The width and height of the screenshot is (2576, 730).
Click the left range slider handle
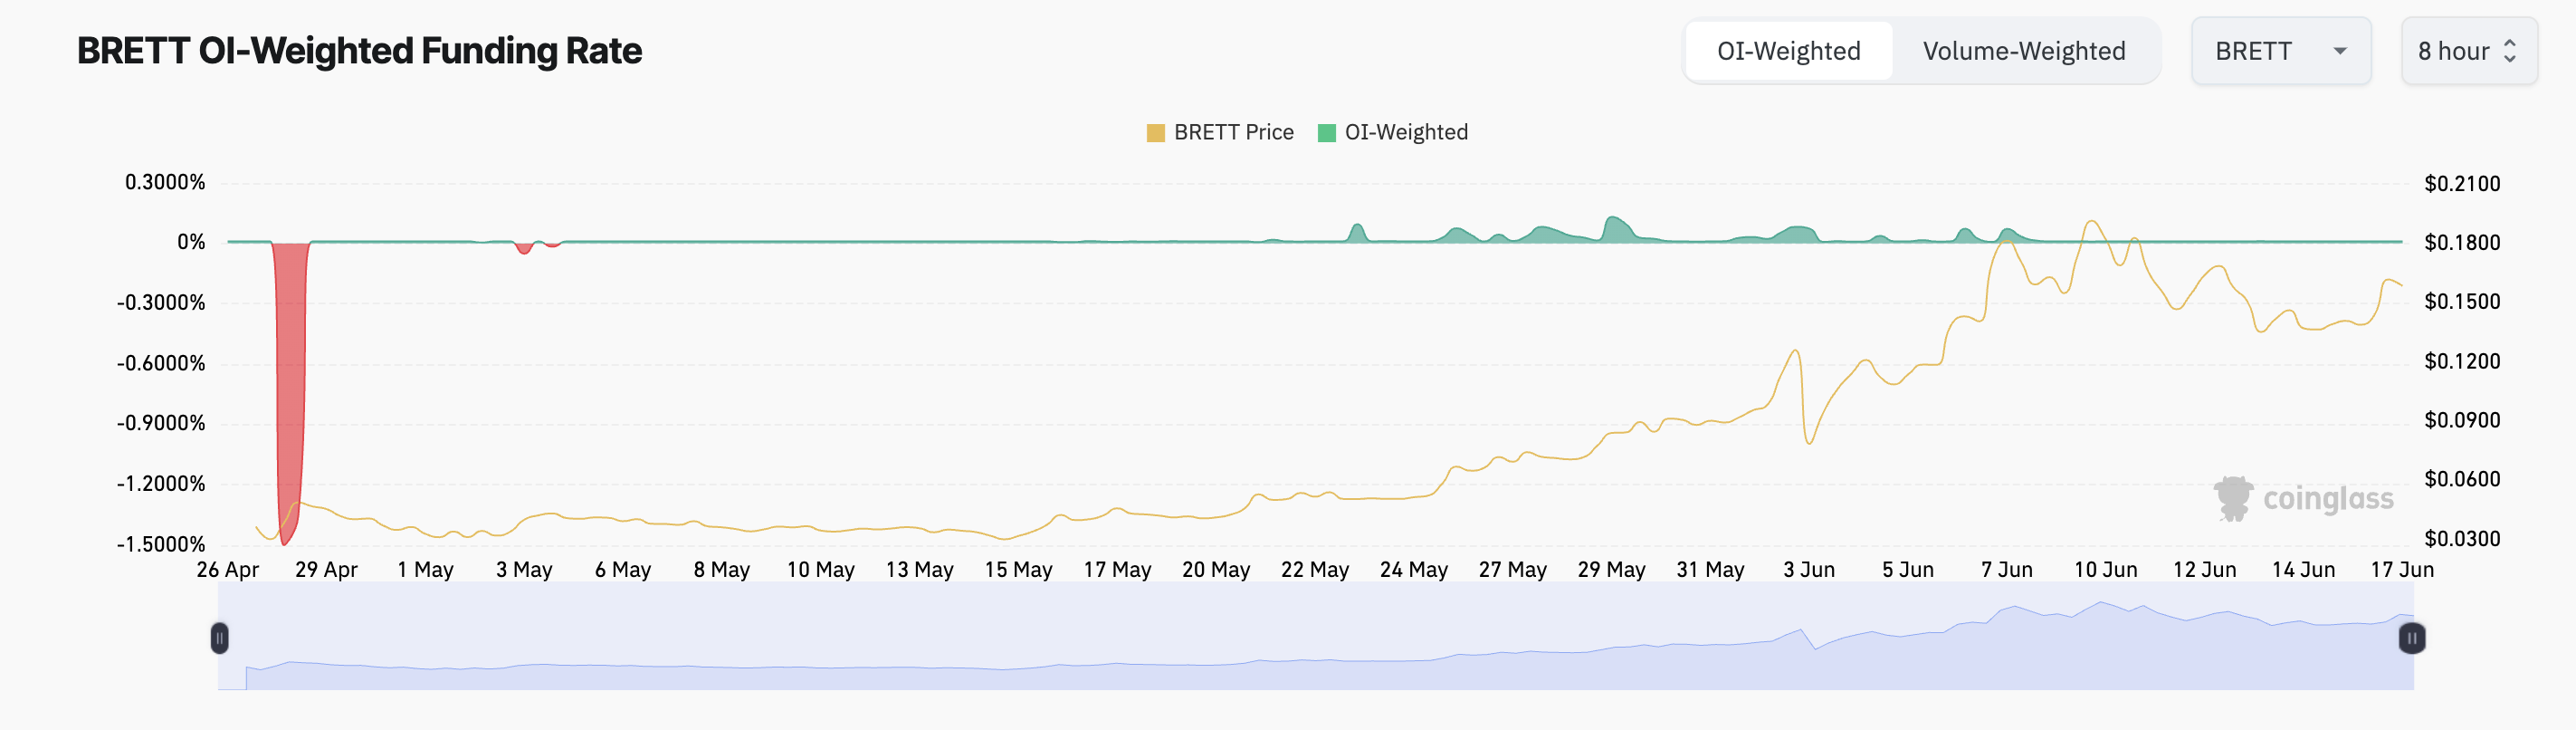(x=220, y=638)
